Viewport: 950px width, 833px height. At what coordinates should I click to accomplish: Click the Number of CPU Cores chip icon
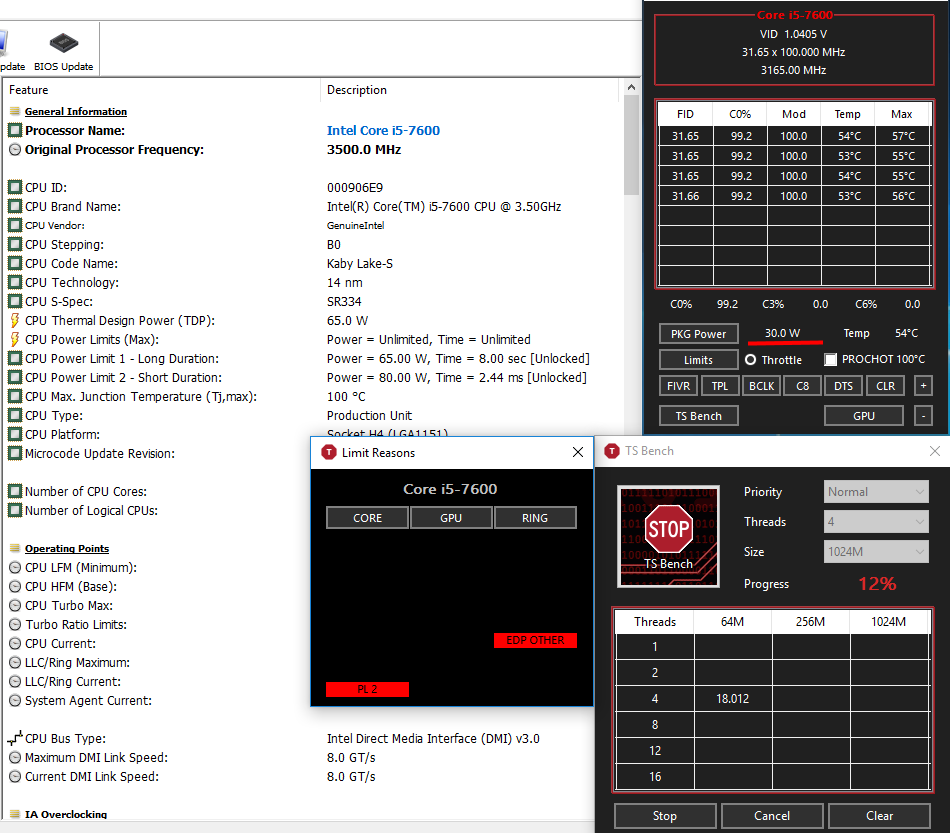15,491
